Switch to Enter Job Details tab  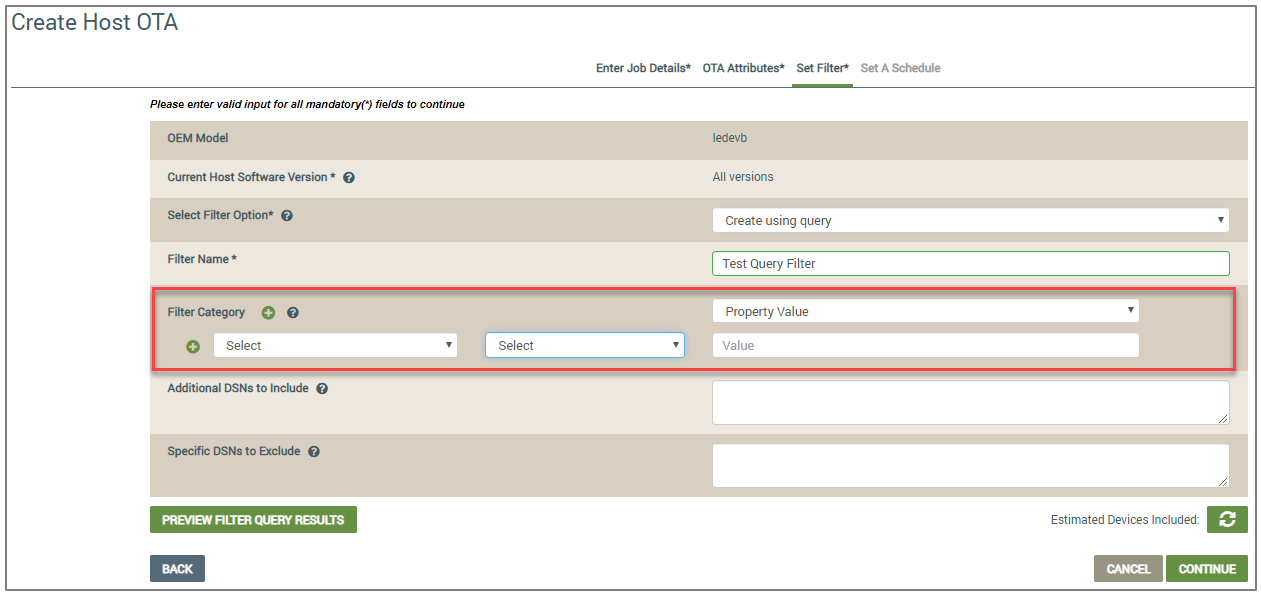coord(643,68)
